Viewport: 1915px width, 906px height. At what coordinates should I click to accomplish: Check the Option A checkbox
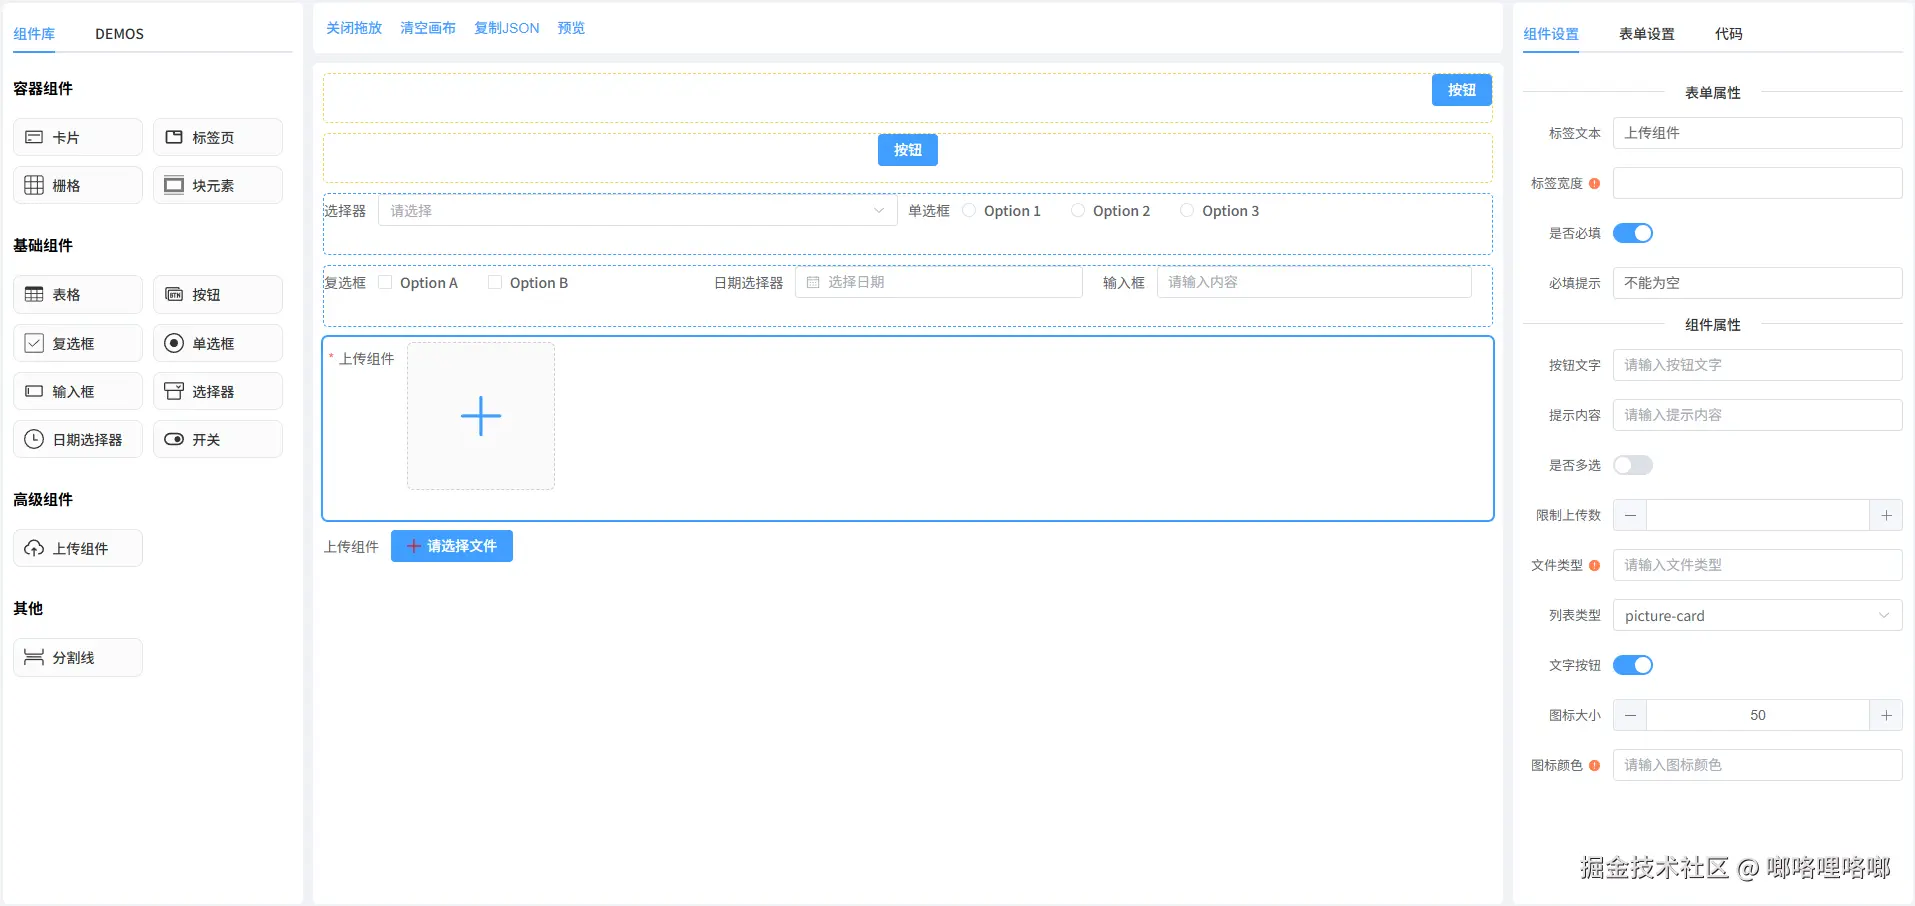385,282
